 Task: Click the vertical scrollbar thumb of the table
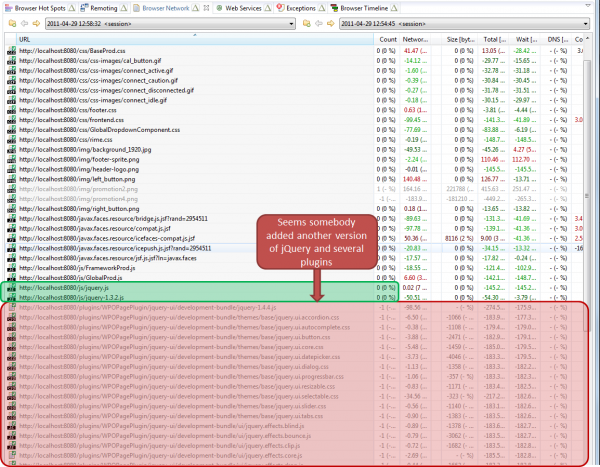[x=587, y=195]
